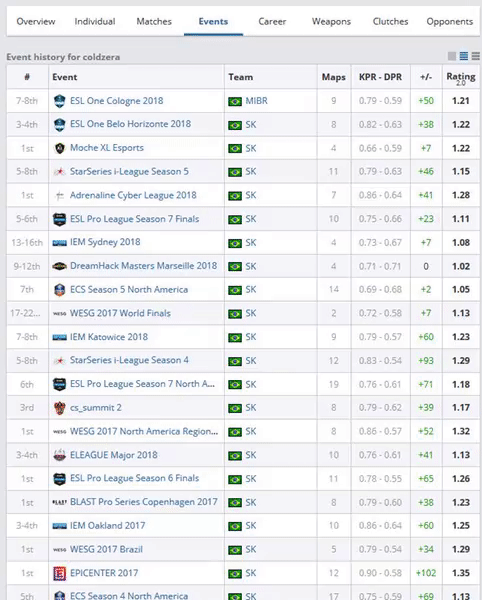
Task: Open the WESG 2017 Brazil event
Action: point(106,550)
